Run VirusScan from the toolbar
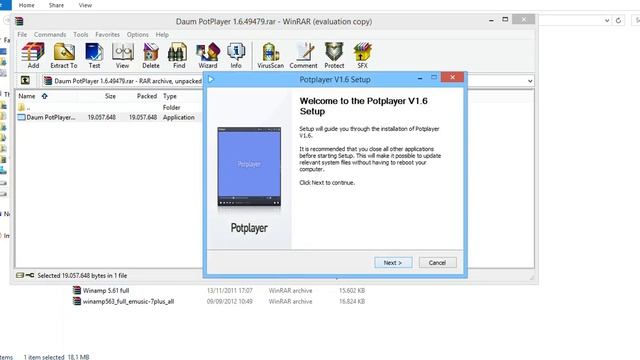640x360 pixels. pyautogui.click(x=270, y=56)
